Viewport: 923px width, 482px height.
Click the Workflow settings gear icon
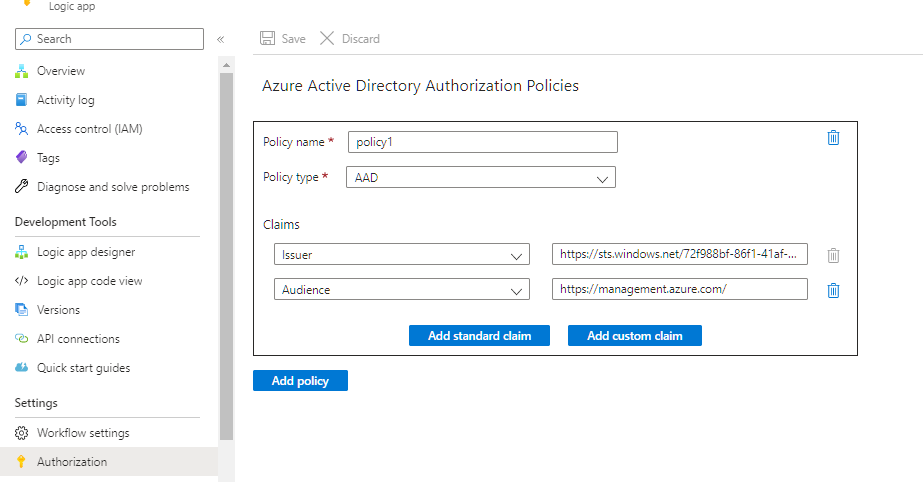(21, 433)
